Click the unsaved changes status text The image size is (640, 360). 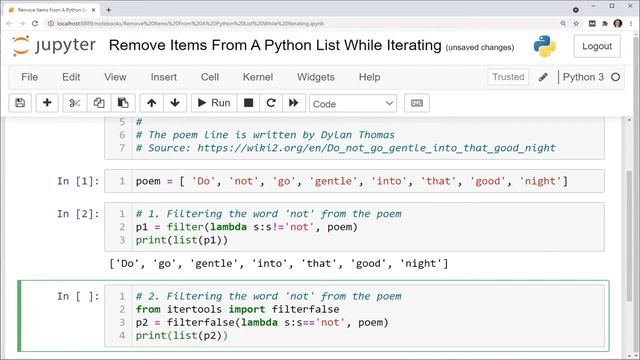(x=480, y=47)
